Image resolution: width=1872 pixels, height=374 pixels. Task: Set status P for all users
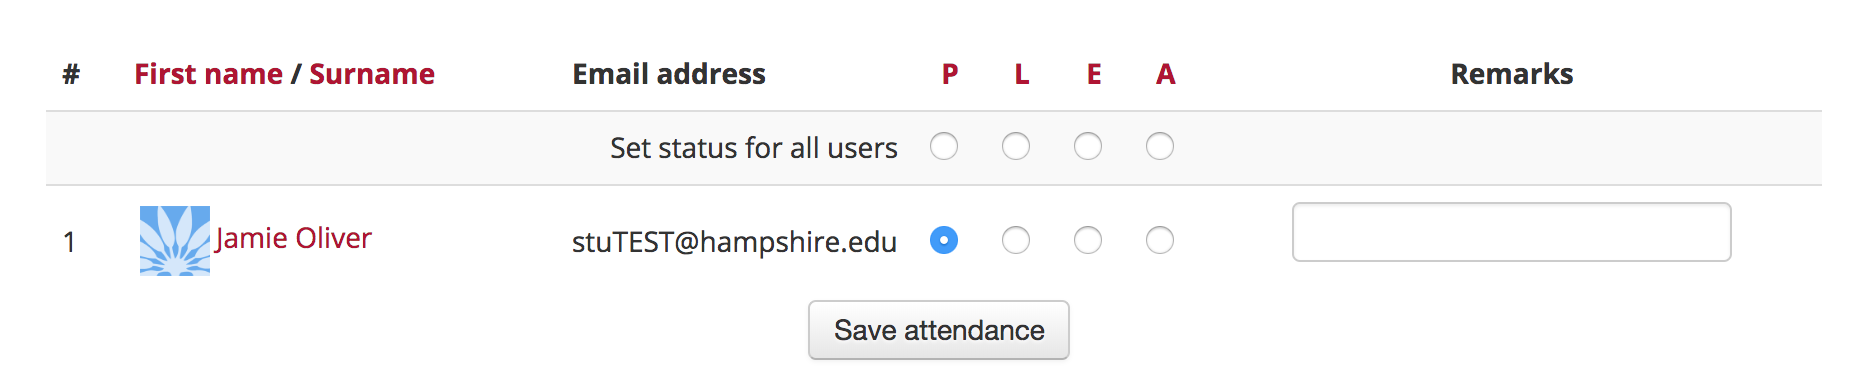(x=944, y=147)
